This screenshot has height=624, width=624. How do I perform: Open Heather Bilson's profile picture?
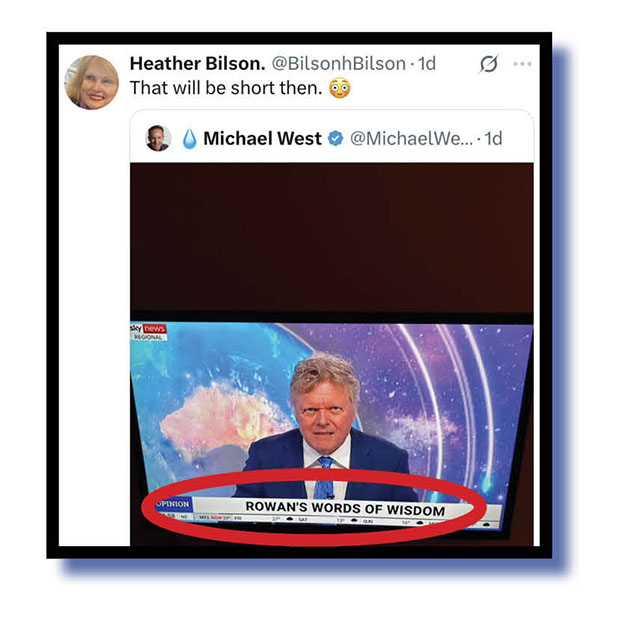coord(92,82)
